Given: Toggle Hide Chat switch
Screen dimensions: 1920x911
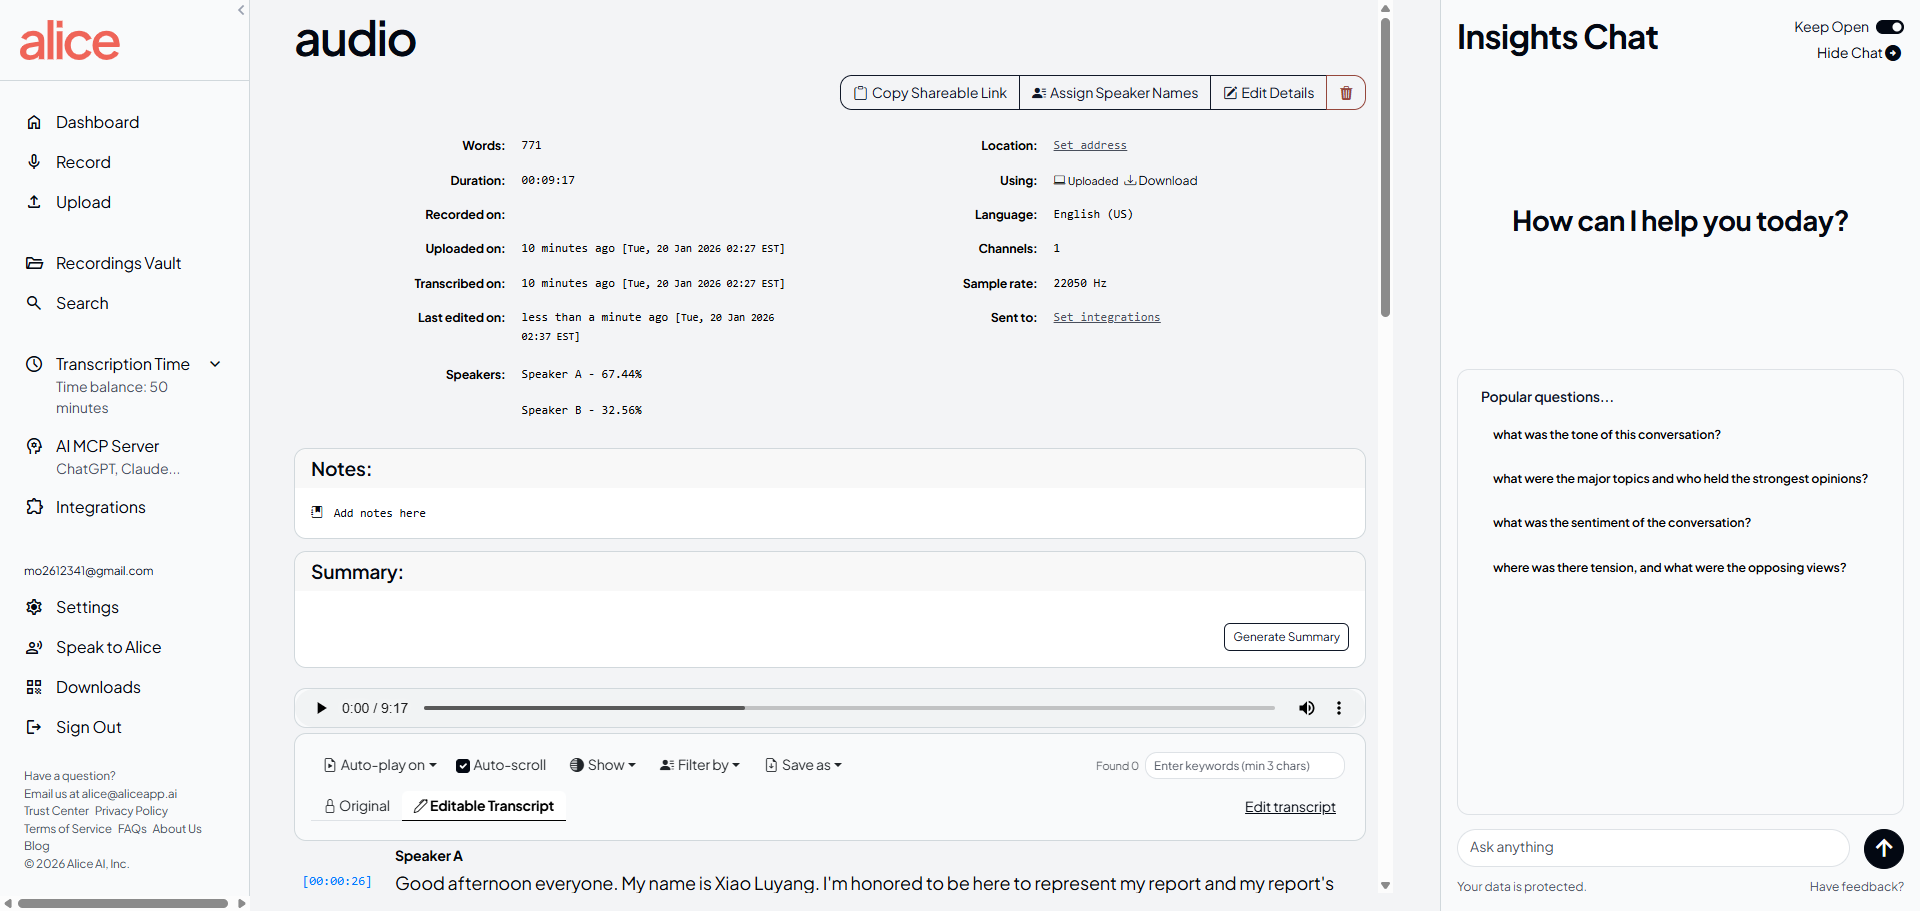Looking at the screenshot, I should coord(1892,53).
